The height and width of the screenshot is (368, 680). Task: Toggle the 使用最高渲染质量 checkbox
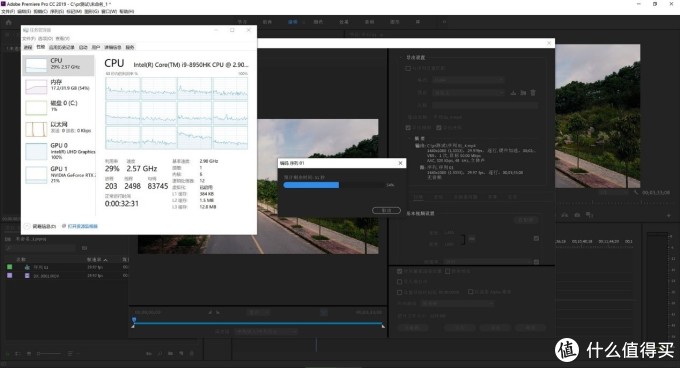tap(399, 271)
